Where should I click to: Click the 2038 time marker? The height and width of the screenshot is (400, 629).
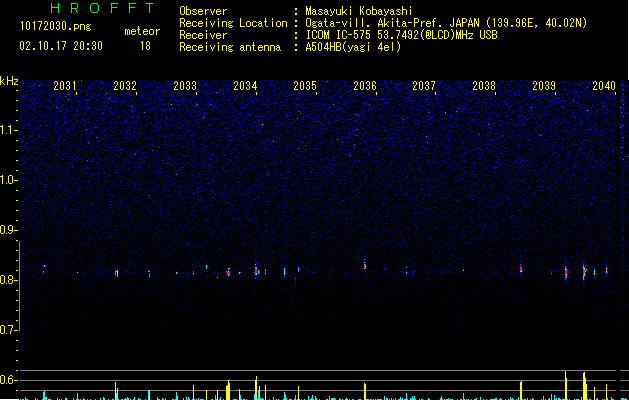click(x=484, y=86)
